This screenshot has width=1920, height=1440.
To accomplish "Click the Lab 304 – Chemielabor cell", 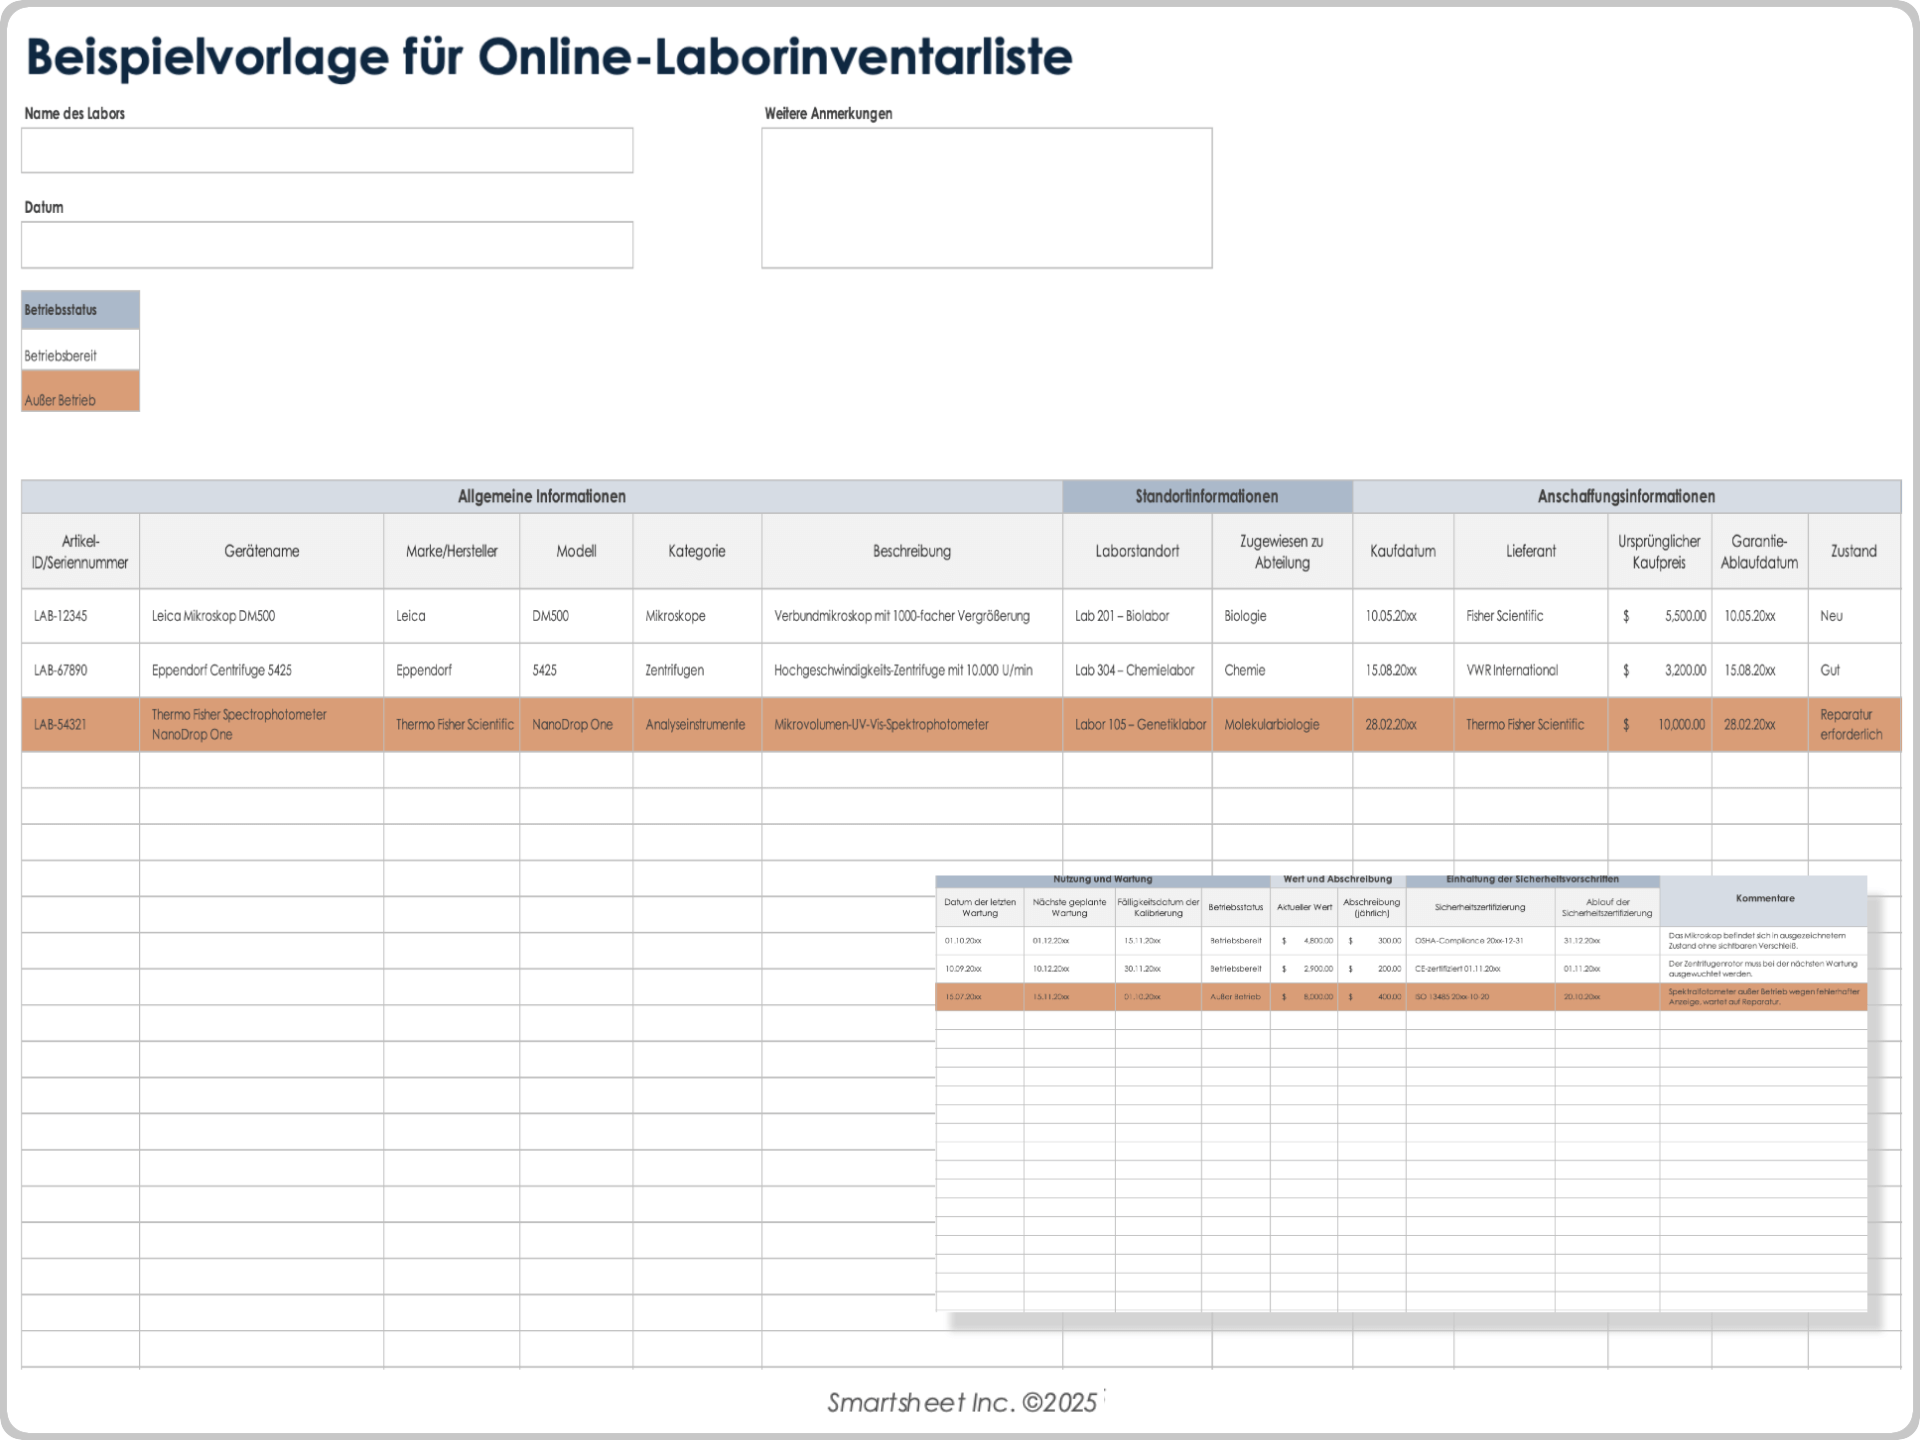I will [1134, 670].
